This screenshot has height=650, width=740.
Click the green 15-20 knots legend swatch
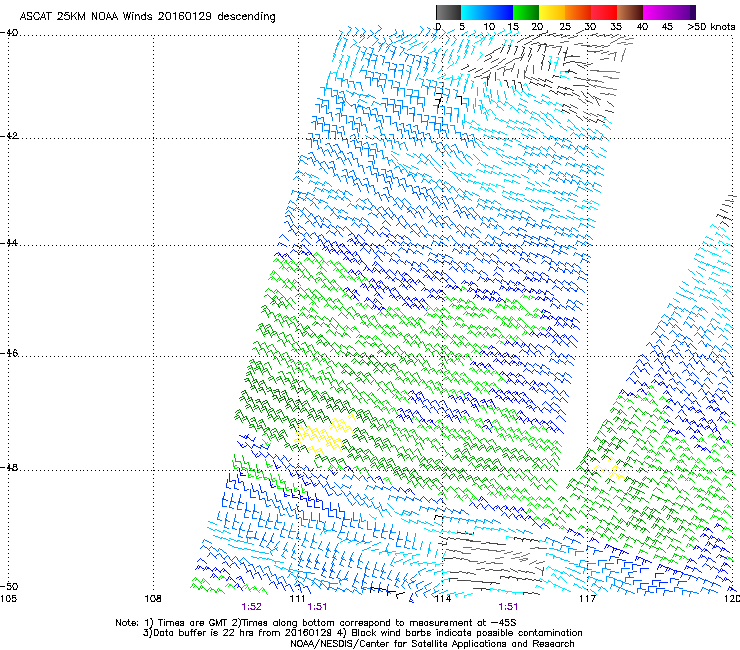click(x=526, y=12)
